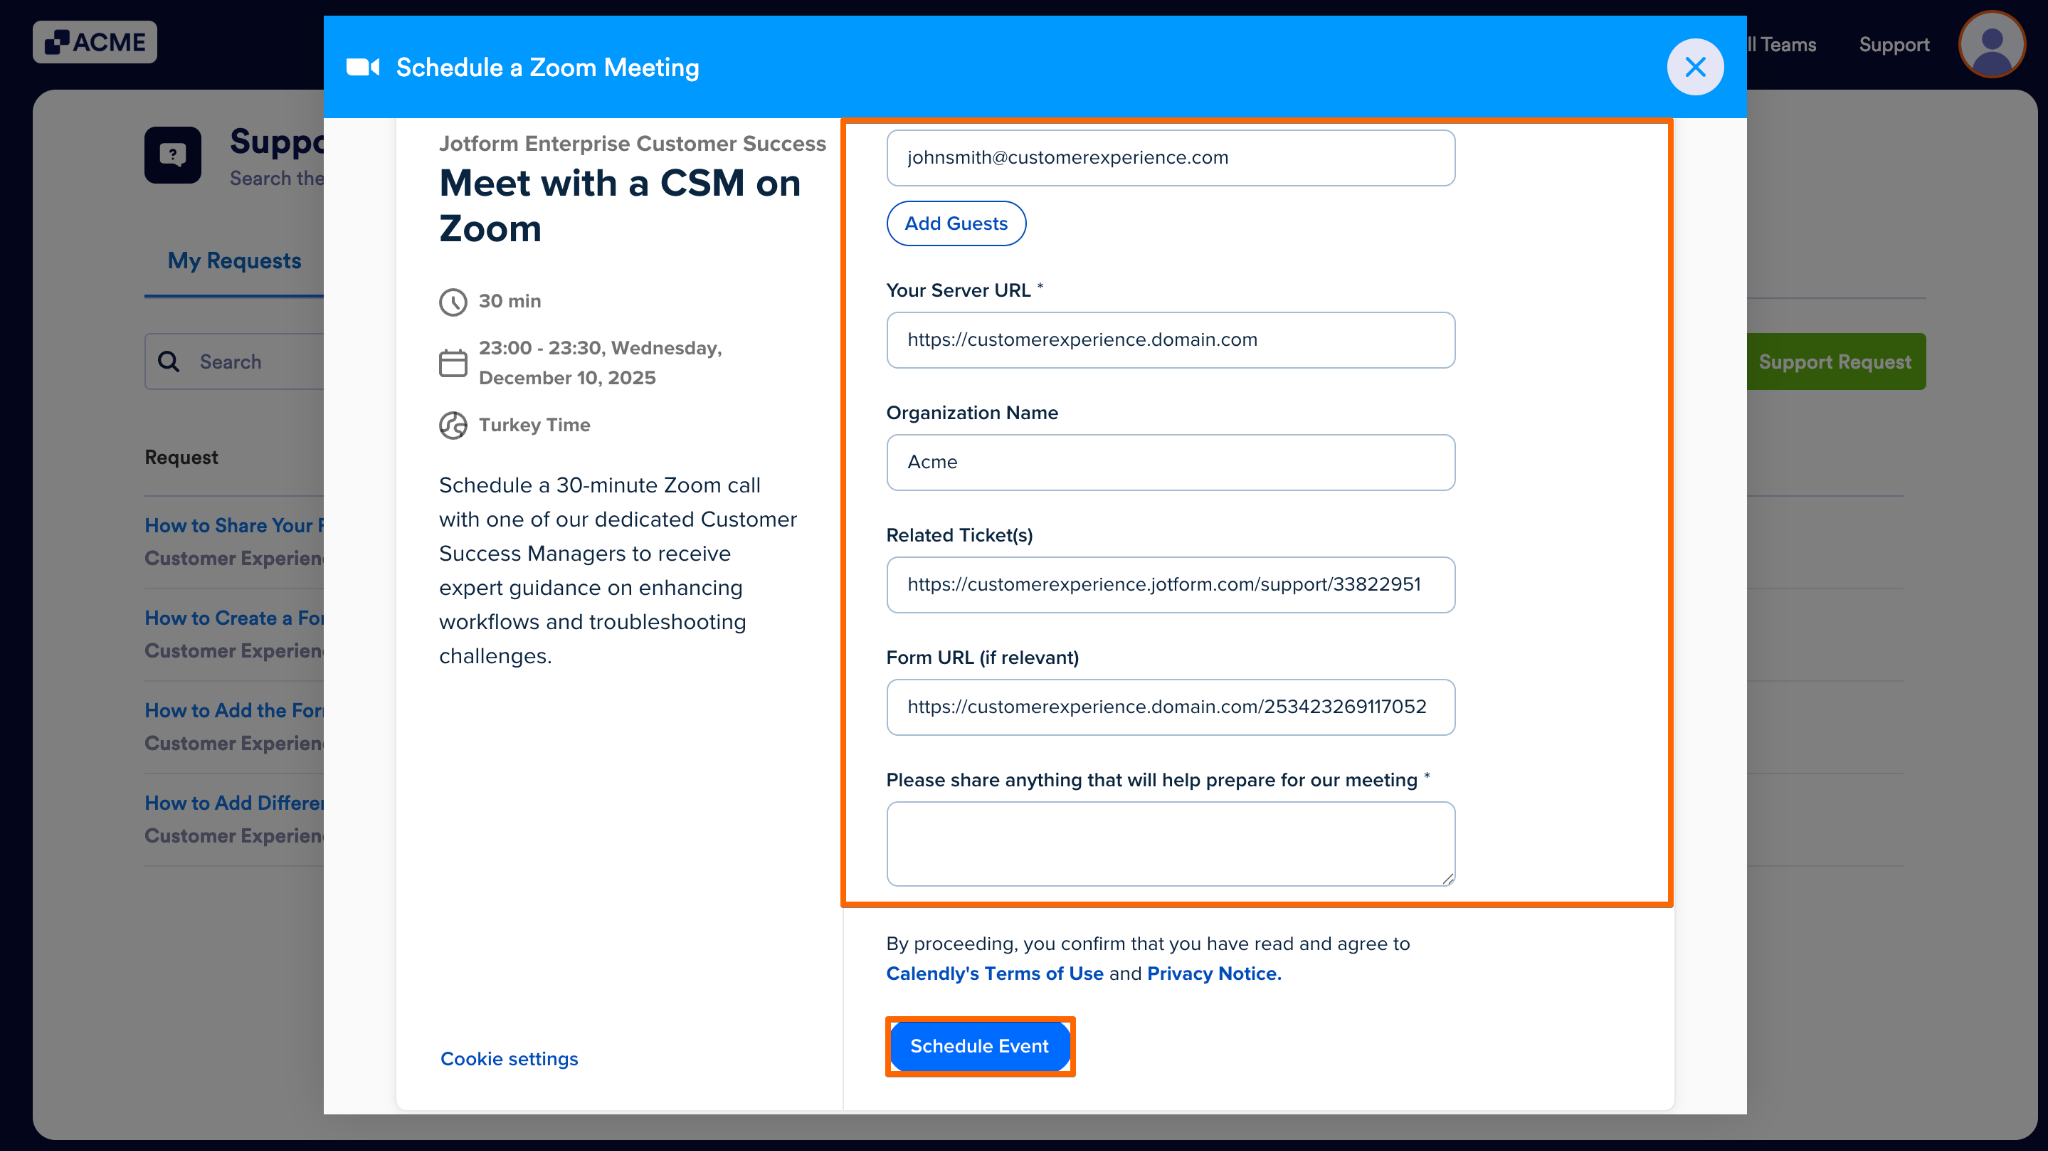This screenshot has width=2048, height=1151.
Task: Focus the Your Server URL input
Action: pyautogui.click(x=1171, y=340)
